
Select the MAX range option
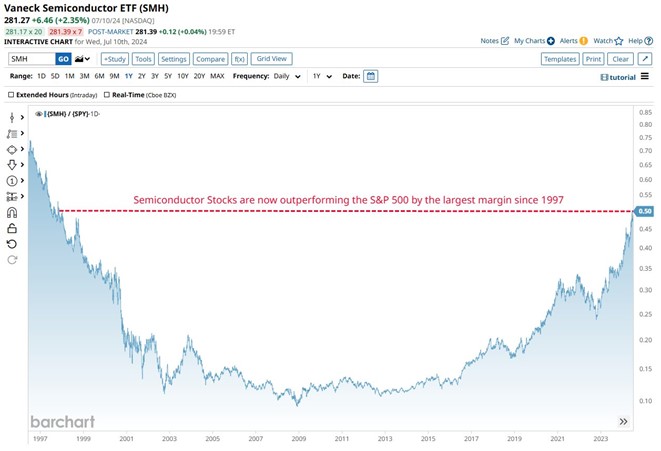coord(217,76)
